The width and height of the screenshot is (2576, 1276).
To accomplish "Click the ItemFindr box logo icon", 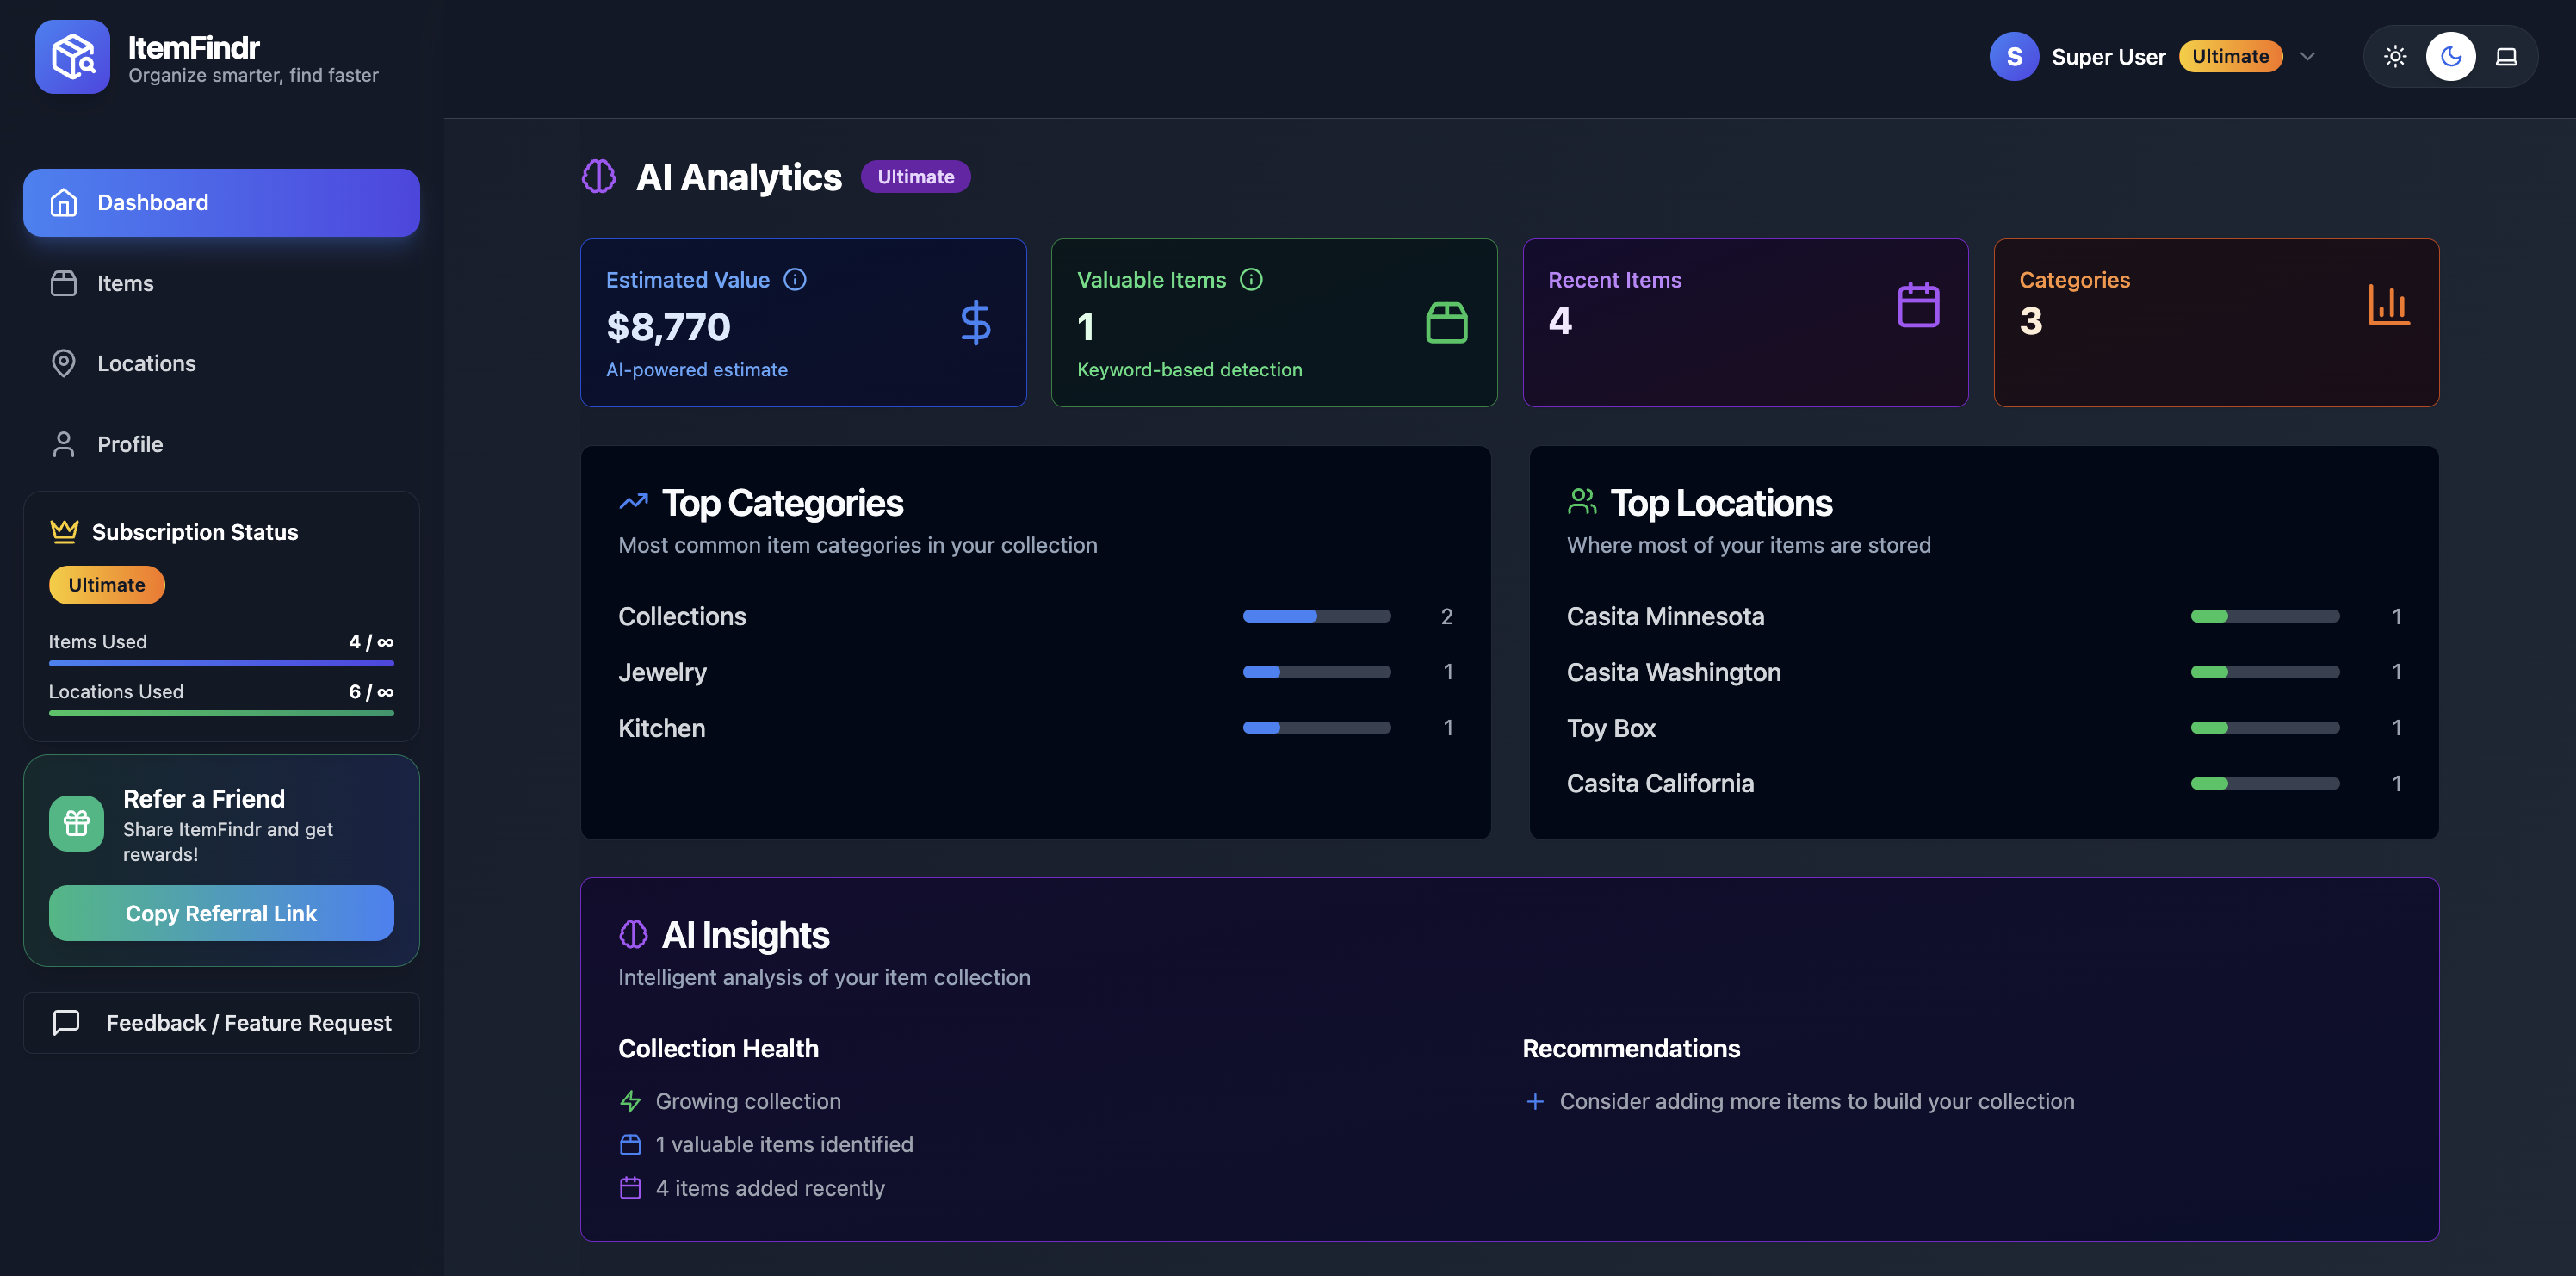I will click(x=72, y=57).
